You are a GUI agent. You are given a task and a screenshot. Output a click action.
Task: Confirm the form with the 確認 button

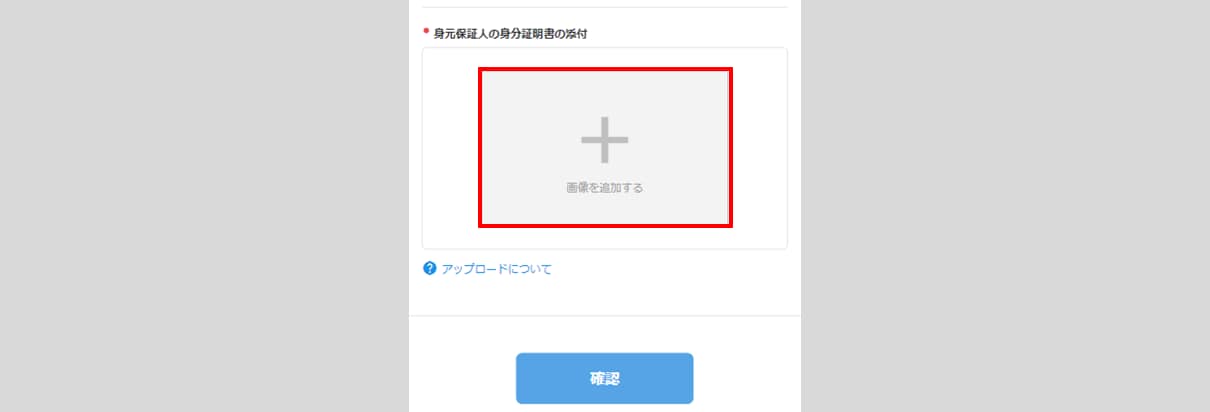coord(604,378)
